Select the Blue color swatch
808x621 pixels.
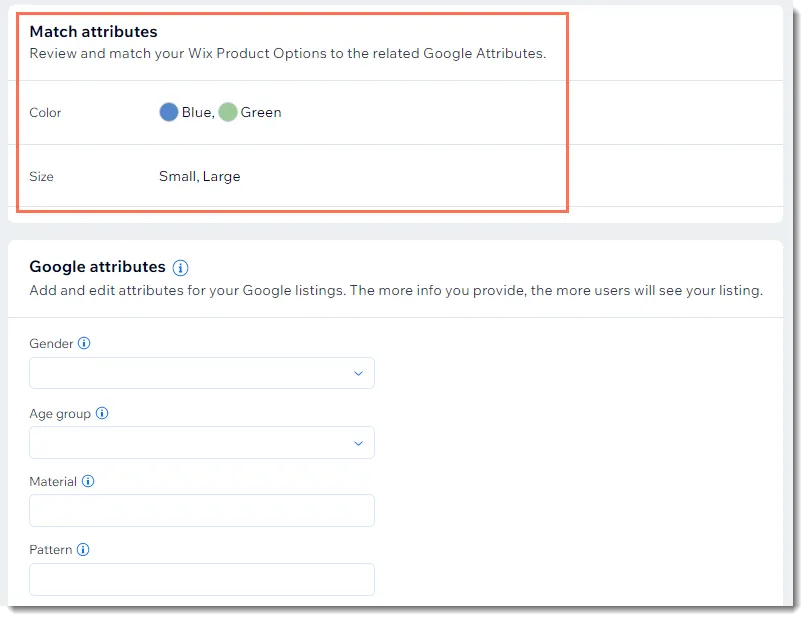(x=169, y=112)
